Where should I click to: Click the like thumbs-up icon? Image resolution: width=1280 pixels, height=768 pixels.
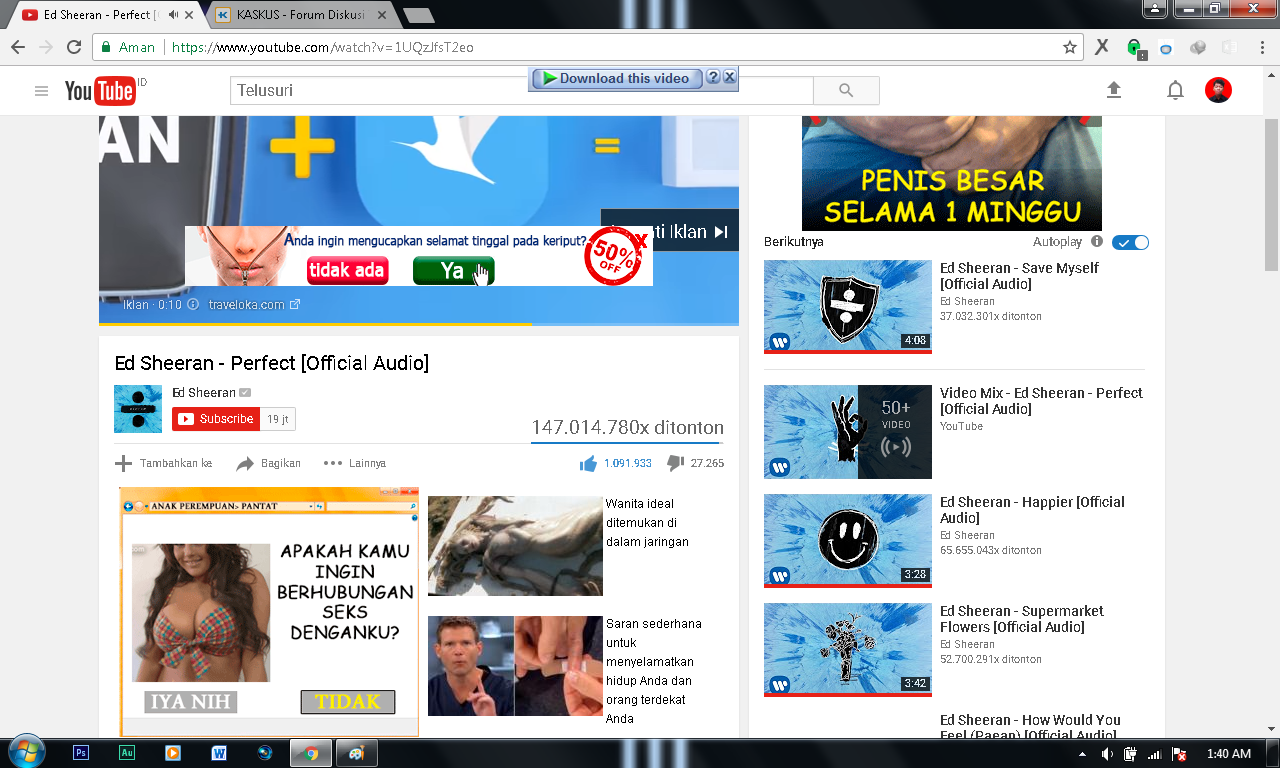[x=588, y=463]
